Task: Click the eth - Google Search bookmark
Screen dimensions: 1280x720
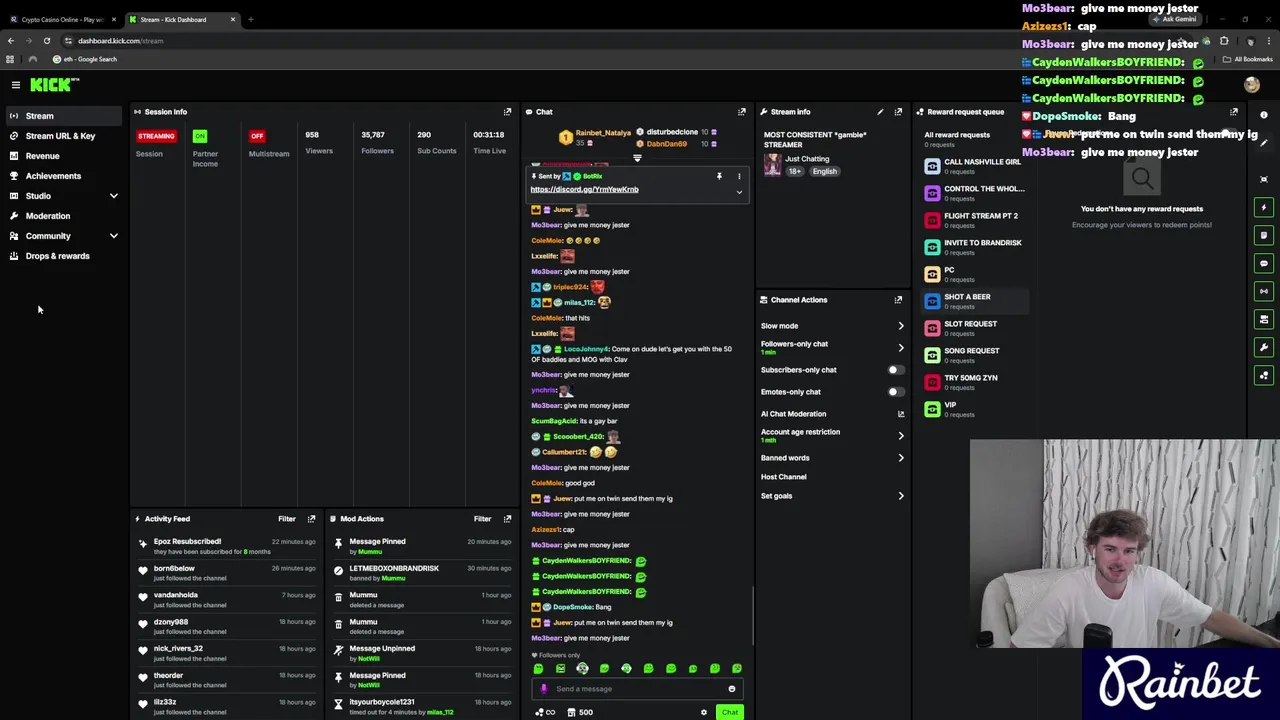Action: 85,59
